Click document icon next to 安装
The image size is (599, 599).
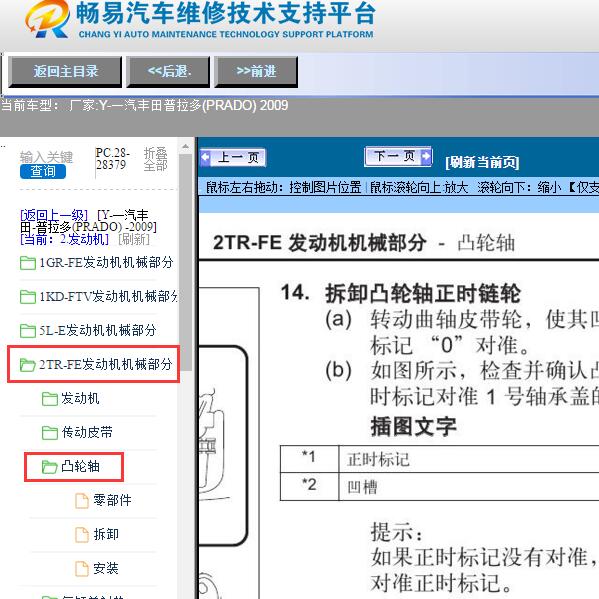(x=82, y=568)
